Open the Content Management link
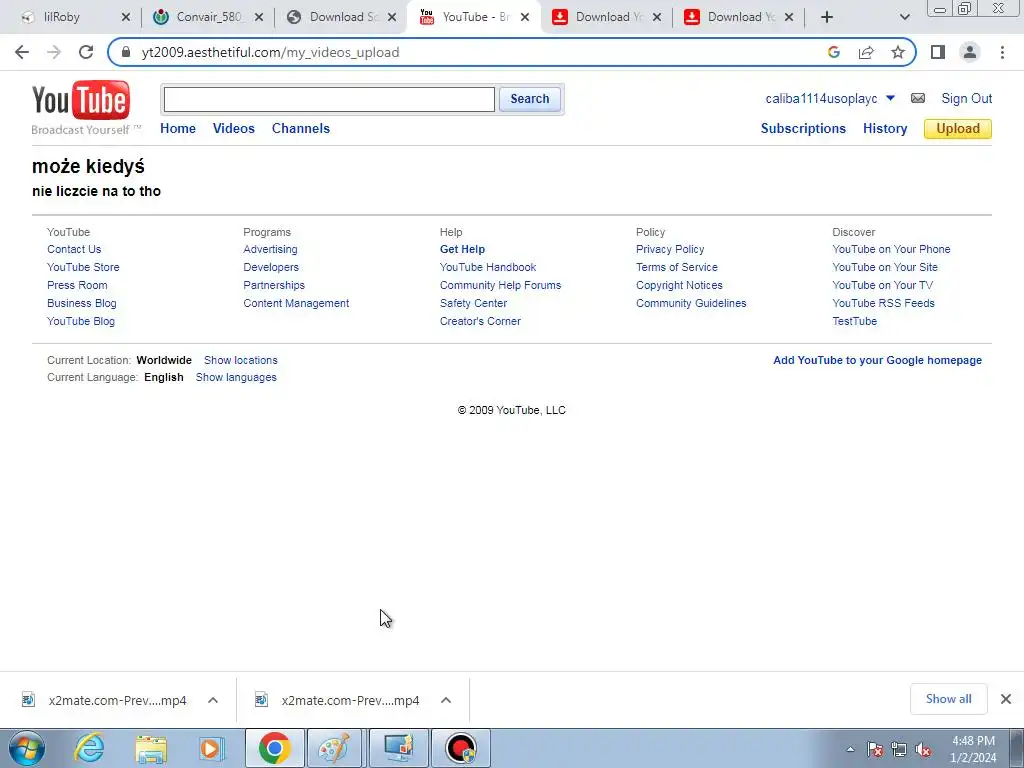This screenshot has width=1024, height=768. (296, 303)
